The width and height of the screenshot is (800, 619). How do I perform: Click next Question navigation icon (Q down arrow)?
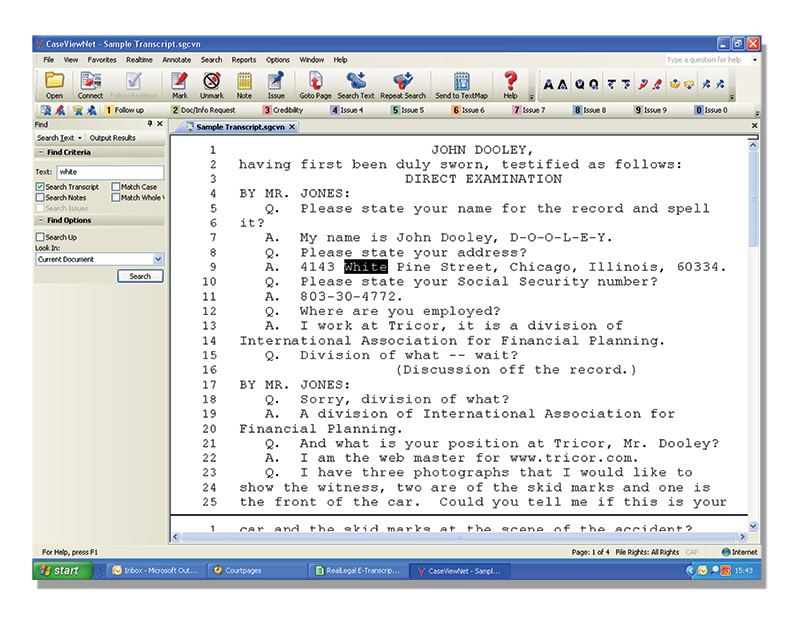click(594, 84)
